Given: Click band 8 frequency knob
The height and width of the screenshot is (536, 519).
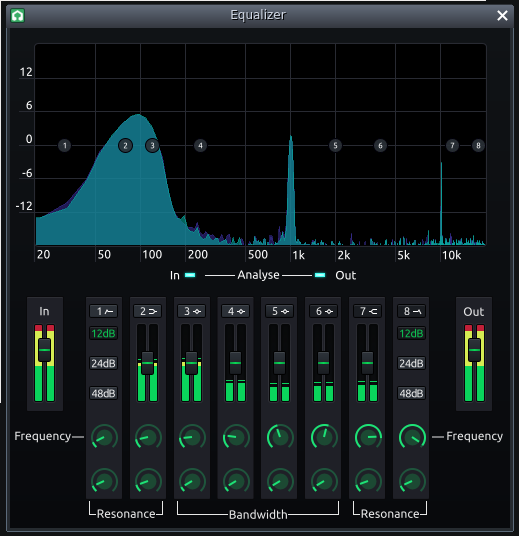Looking at the screenshot, I should pyautogui.click(x=412, y=437).
